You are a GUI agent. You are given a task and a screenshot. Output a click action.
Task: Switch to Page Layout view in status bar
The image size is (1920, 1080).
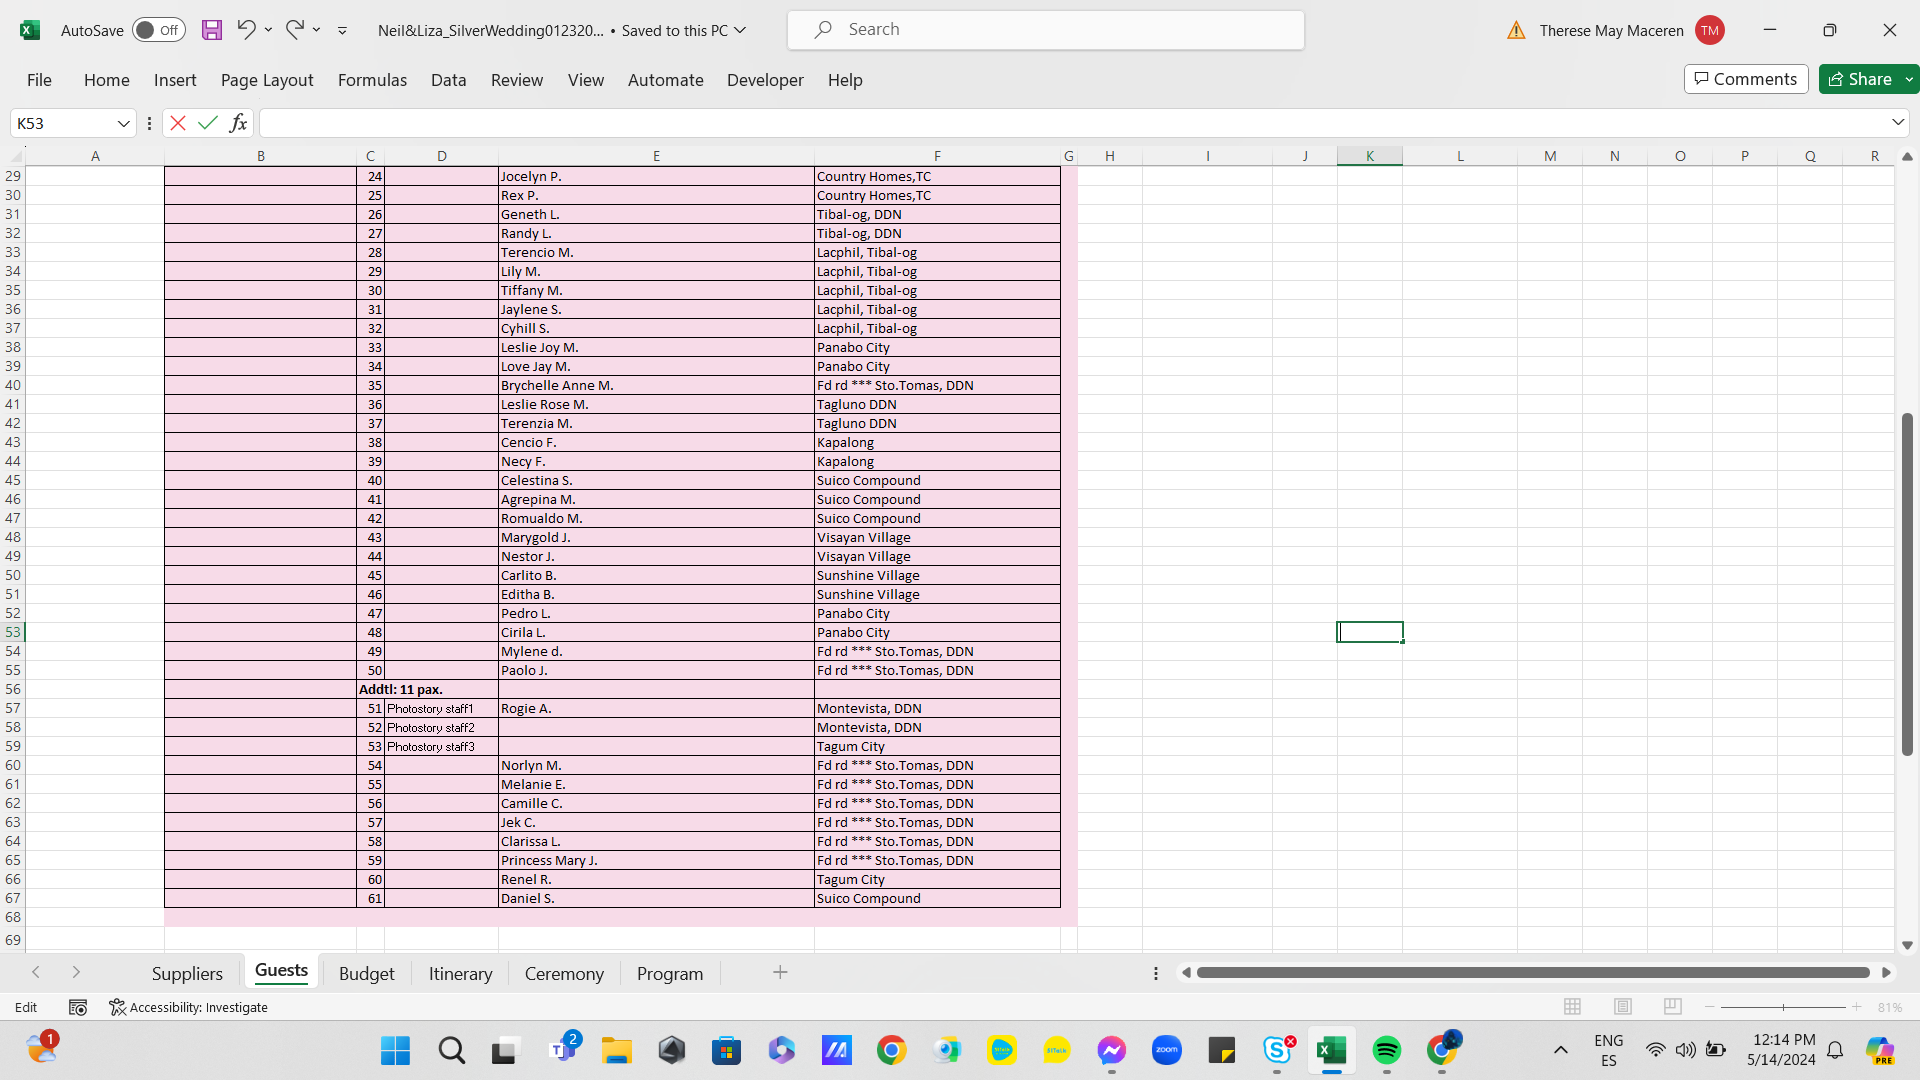click(1623, 1007)
